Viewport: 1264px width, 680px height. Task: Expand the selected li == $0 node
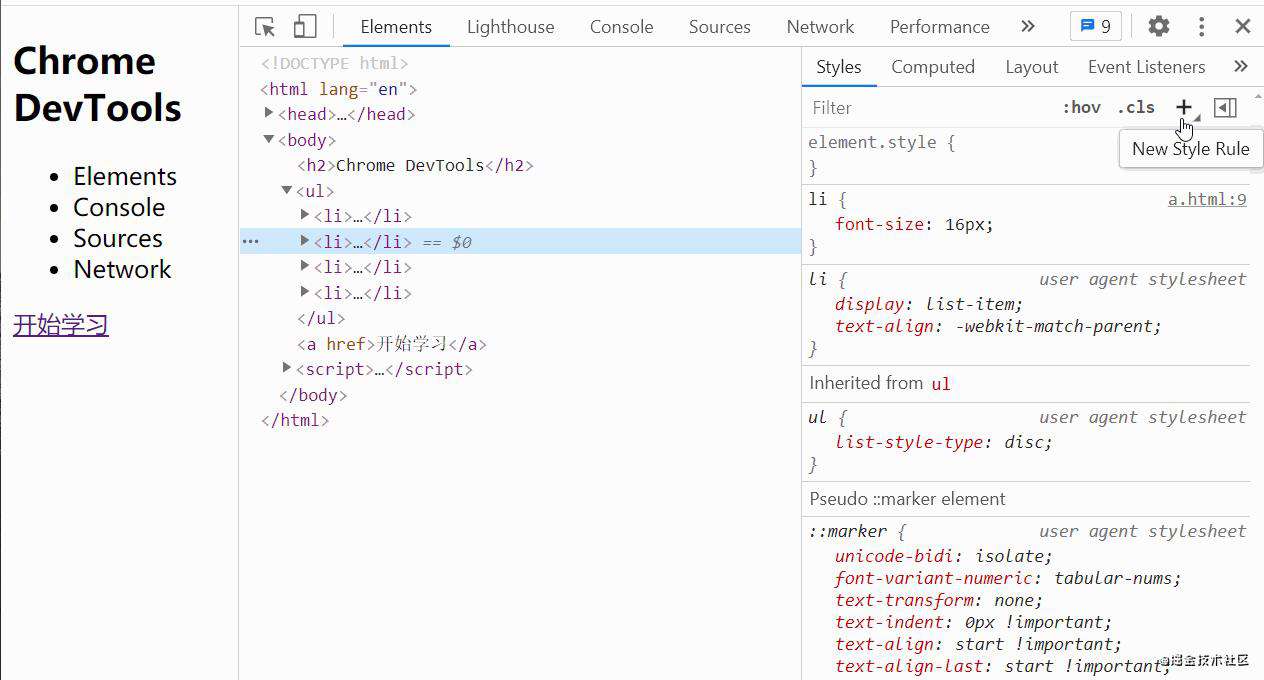(x=305, y=241)
